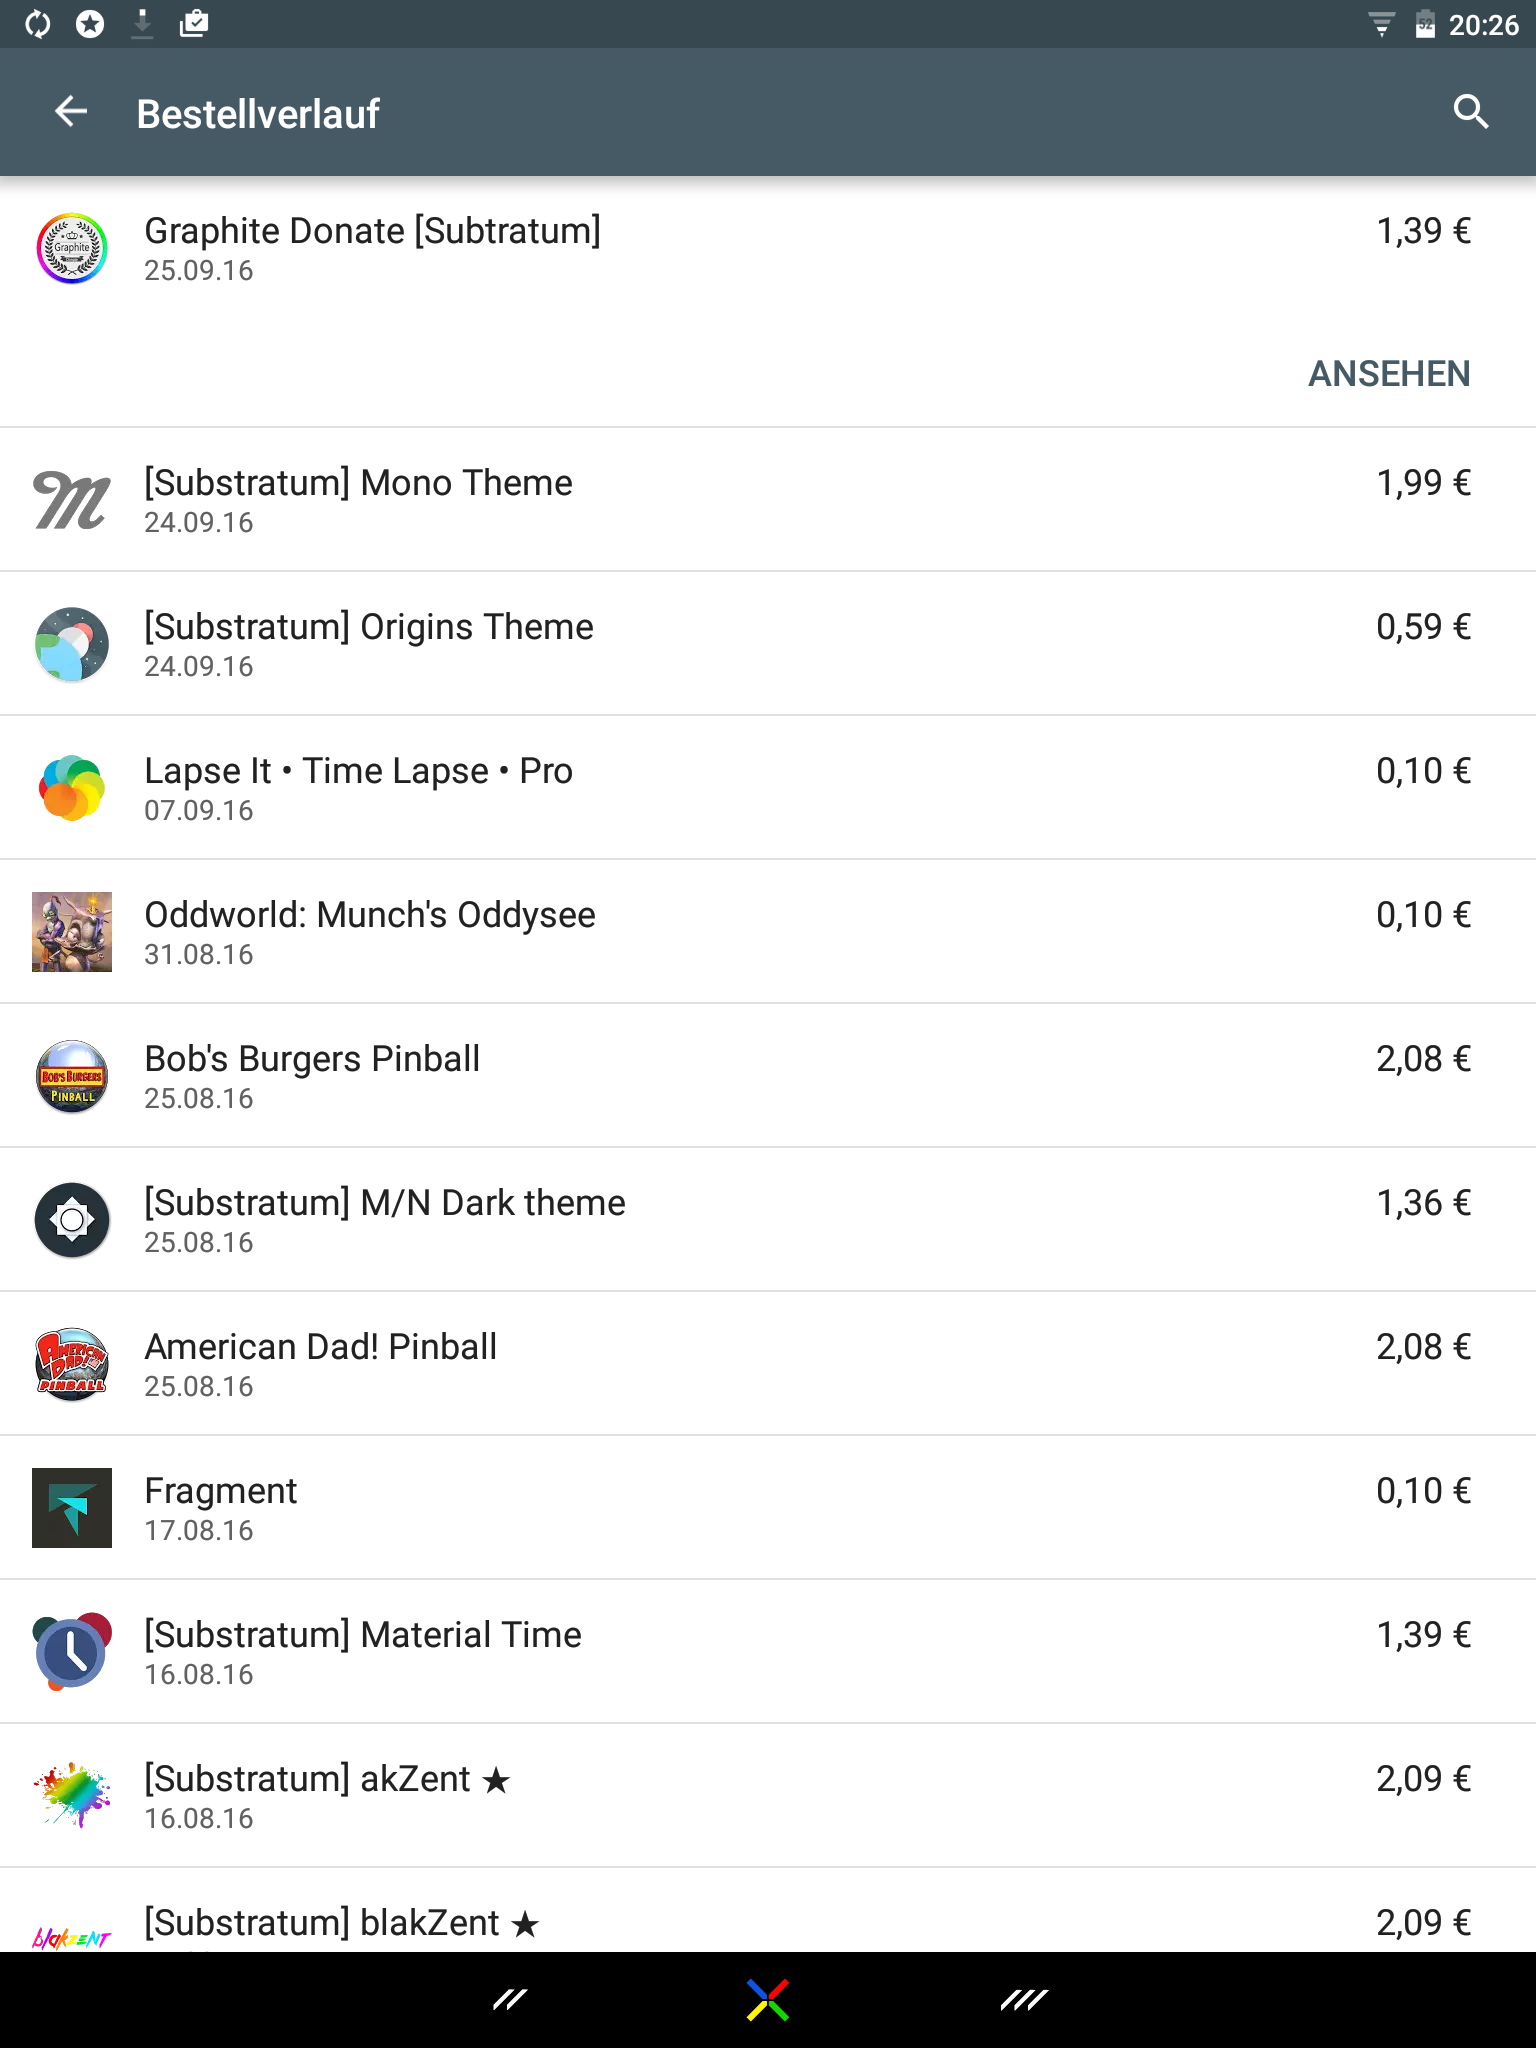This screenshot has width=1536, height=2048.
Task: Select the Fragment order entry title
Action: [x=221, y=1491]
